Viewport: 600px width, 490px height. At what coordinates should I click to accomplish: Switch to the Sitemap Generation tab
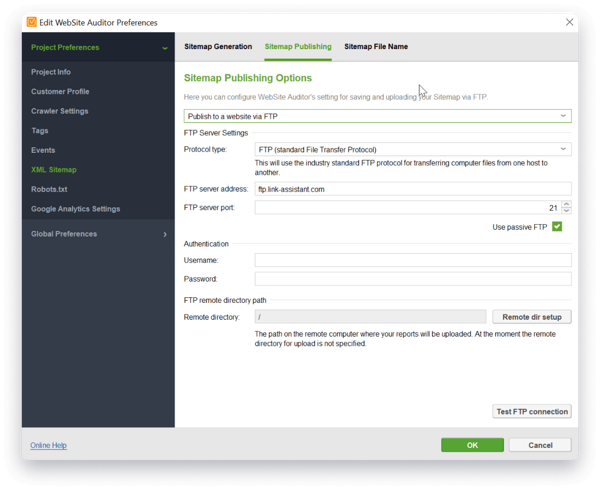tap(218, 47)
